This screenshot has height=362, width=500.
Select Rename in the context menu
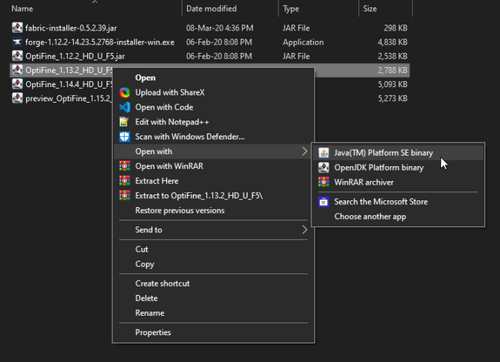tap(150, 313)
